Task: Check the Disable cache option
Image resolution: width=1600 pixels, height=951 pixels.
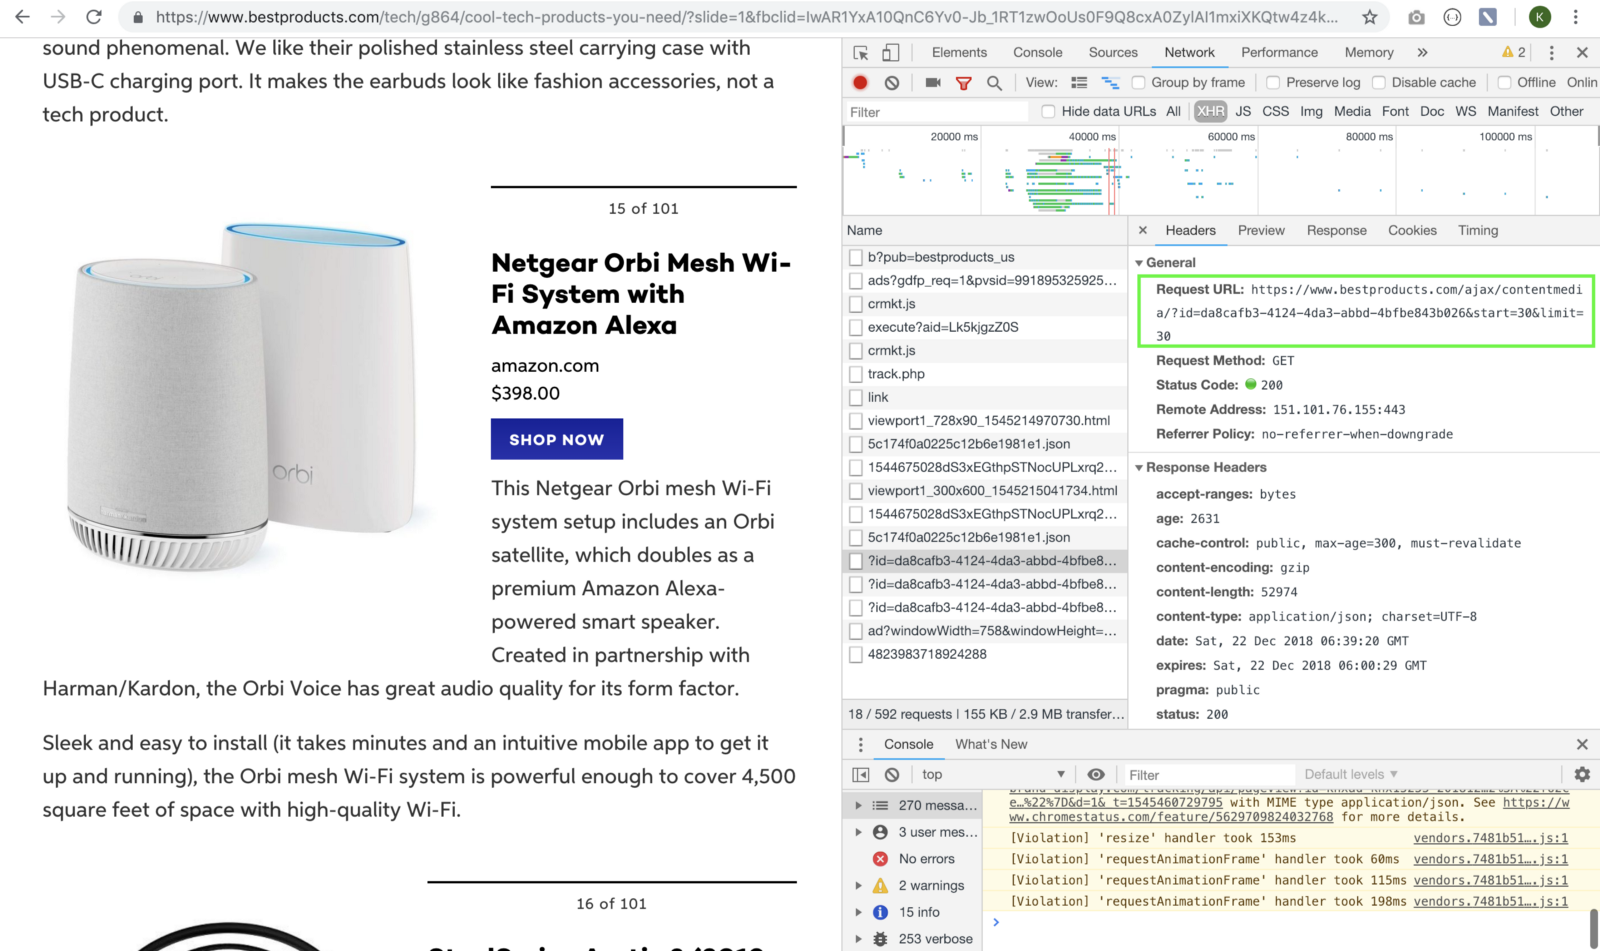Action: [x=1379, y=82]
